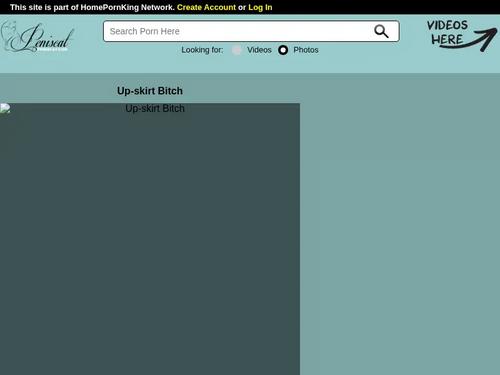Click the HomePornKing Network banner text
The width and height of the screenshot is (500, 375).
coord(92,7)
